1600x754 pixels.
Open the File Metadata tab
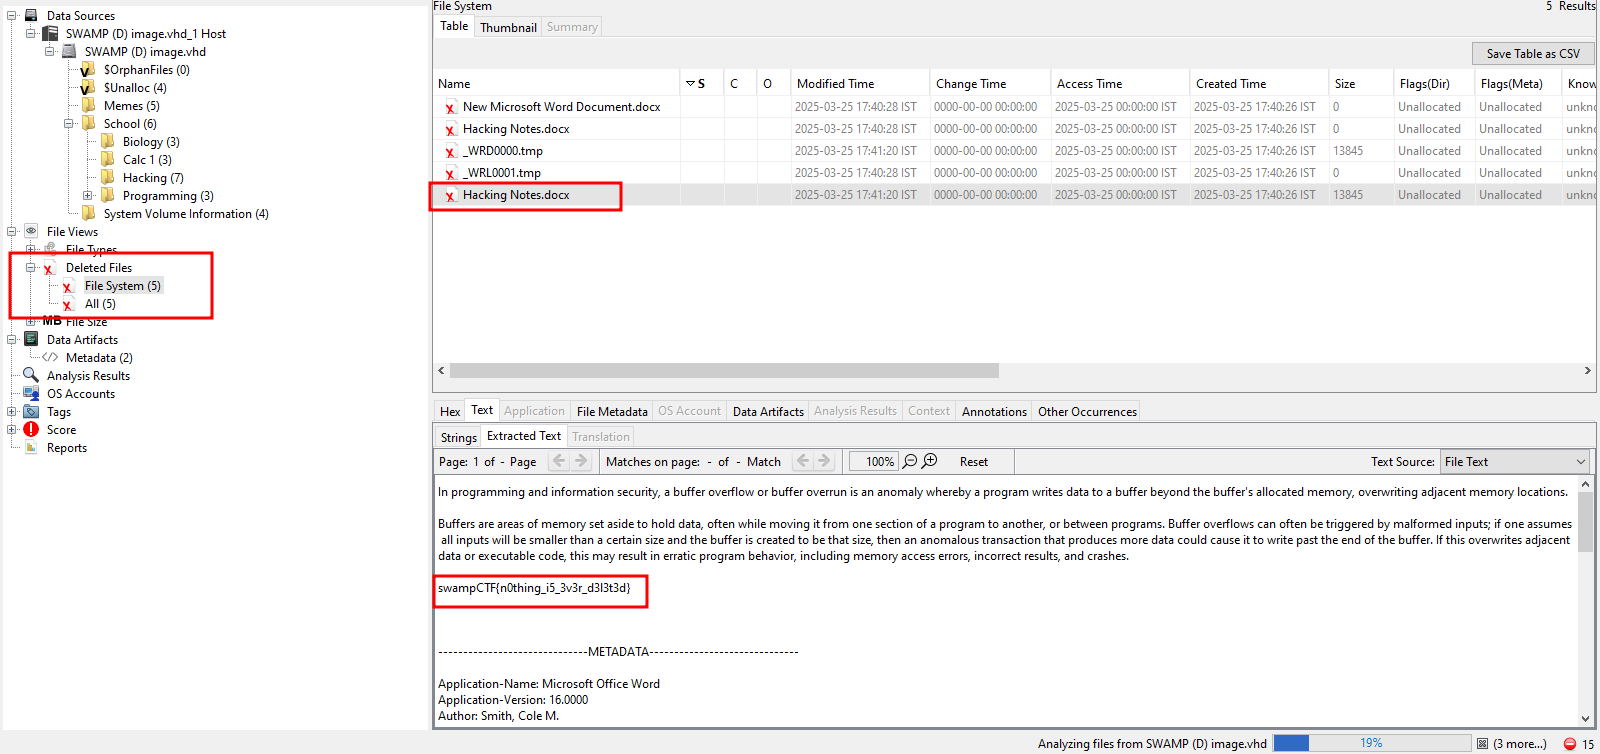[x=612, y=411]
